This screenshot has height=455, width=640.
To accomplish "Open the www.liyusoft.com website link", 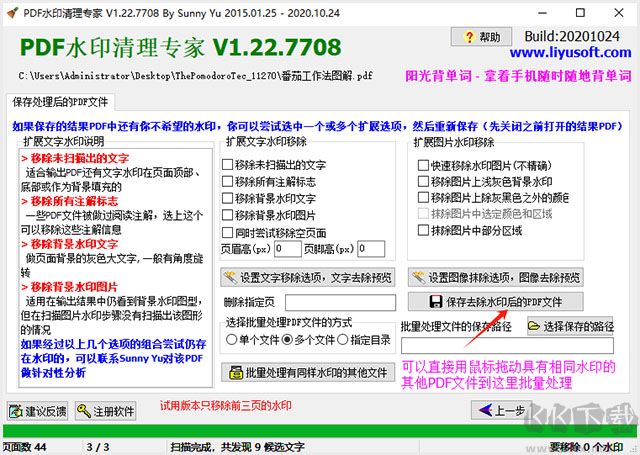I will point(570,52).
